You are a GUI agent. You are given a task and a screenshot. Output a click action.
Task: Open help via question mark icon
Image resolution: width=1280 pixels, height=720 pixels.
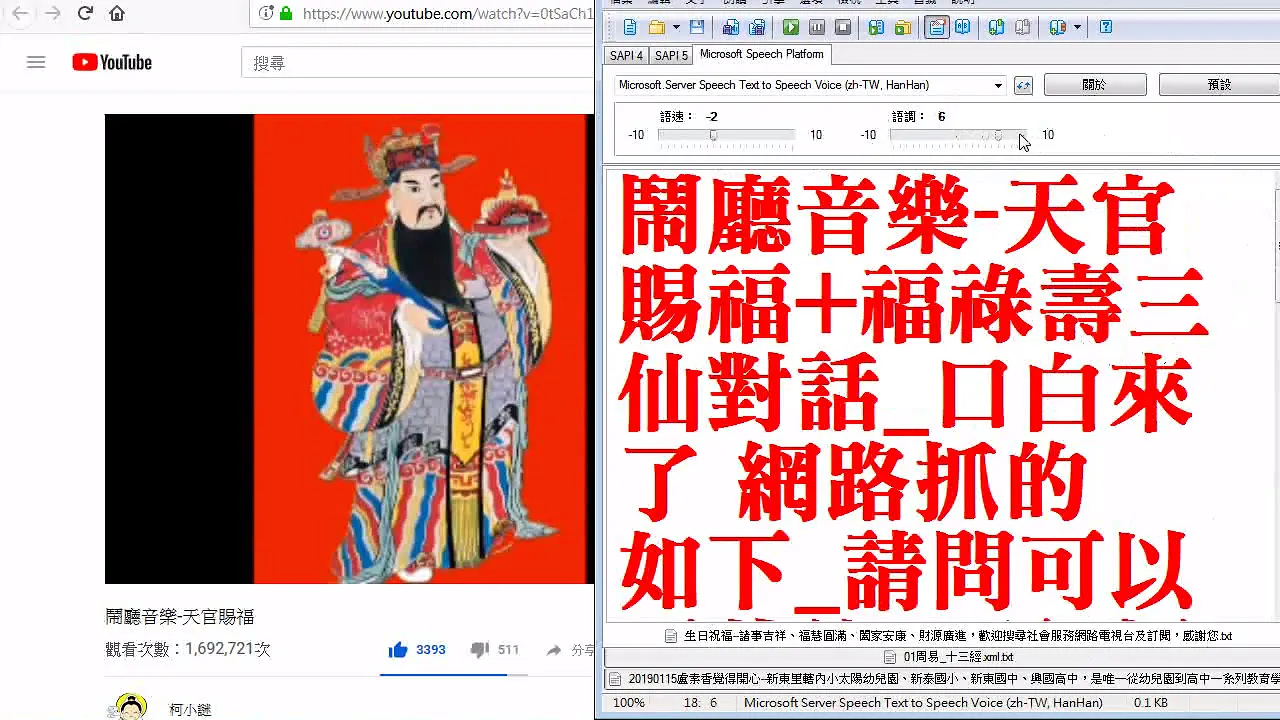tap(1106, 28)
